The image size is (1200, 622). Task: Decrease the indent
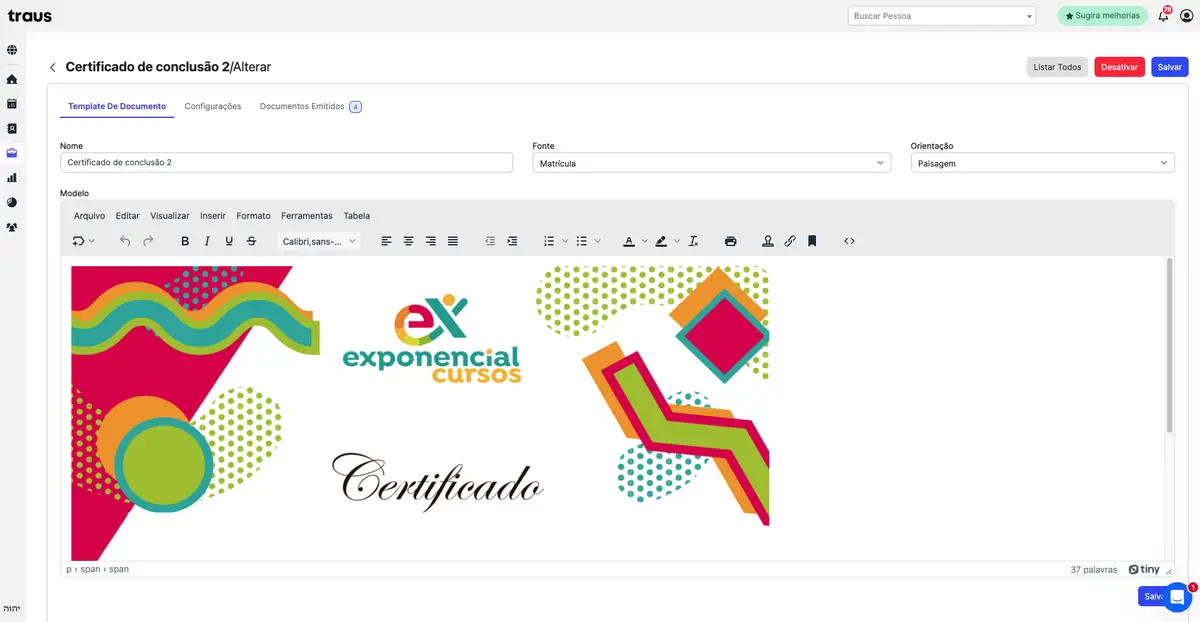point(490,241)
